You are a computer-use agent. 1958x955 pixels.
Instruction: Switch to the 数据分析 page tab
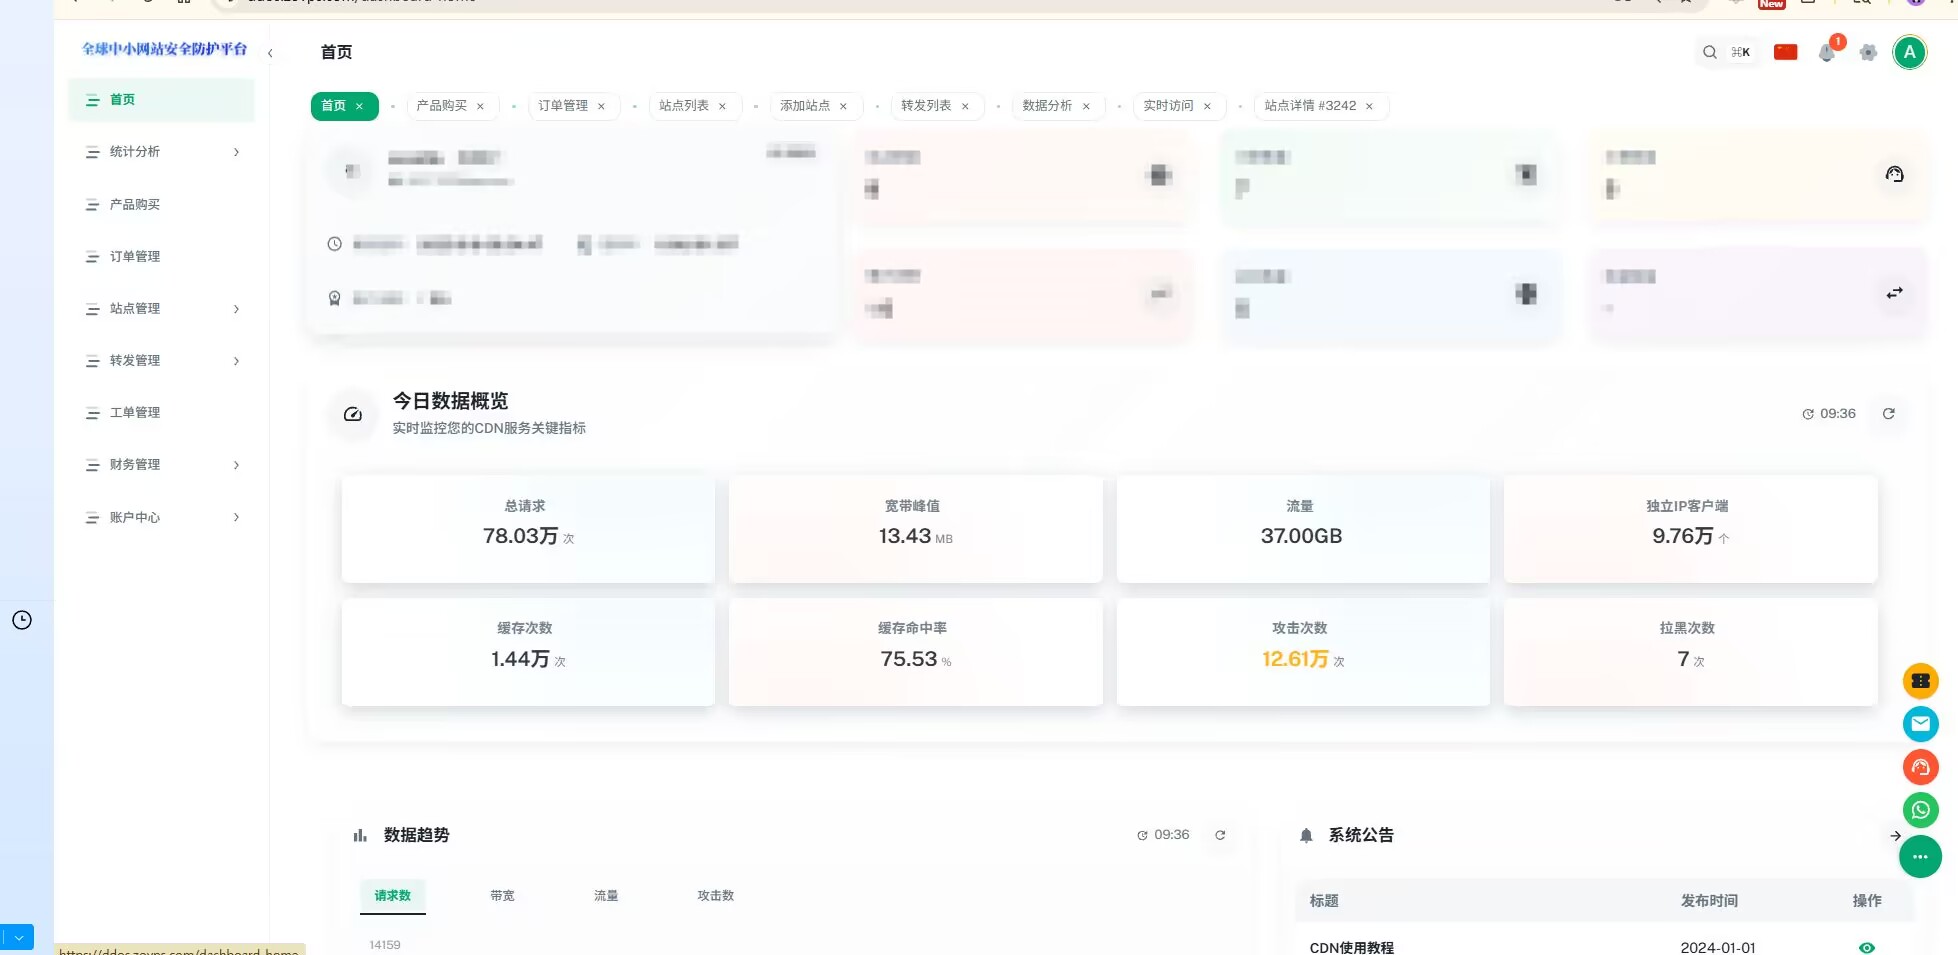1047,106
